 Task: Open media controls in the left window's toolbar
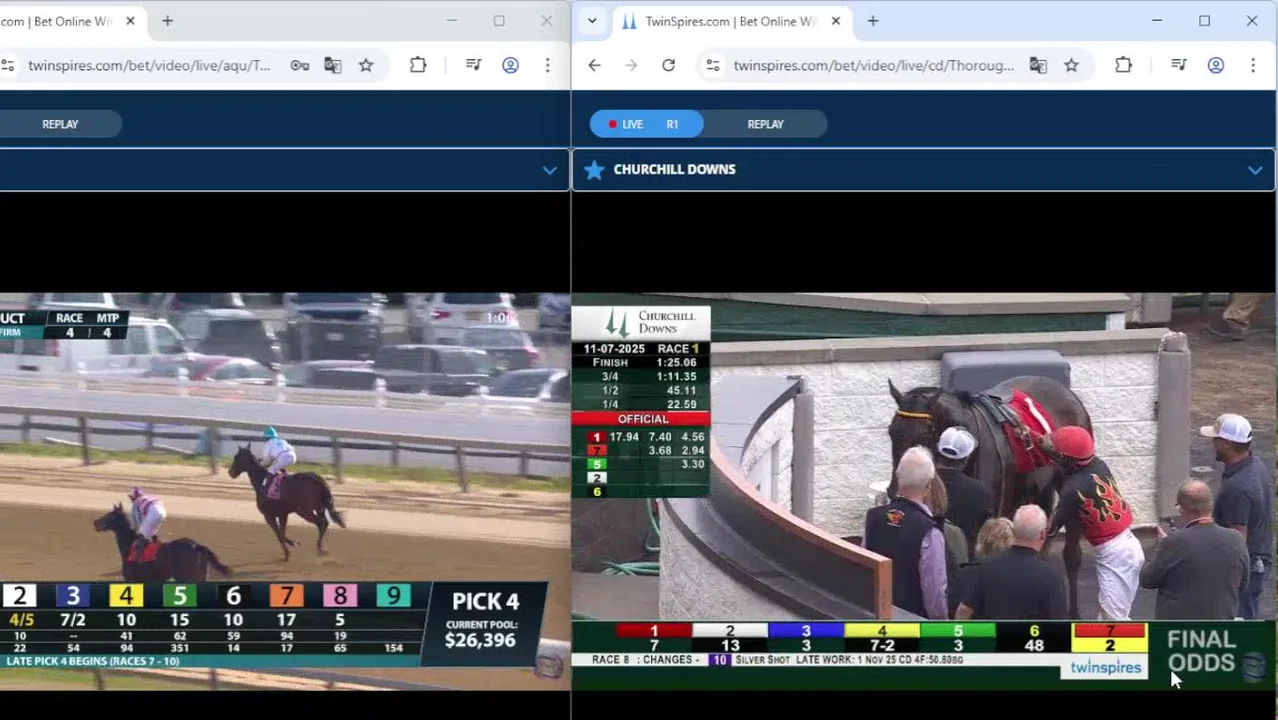pyautogui.click(x=474, y=66)
